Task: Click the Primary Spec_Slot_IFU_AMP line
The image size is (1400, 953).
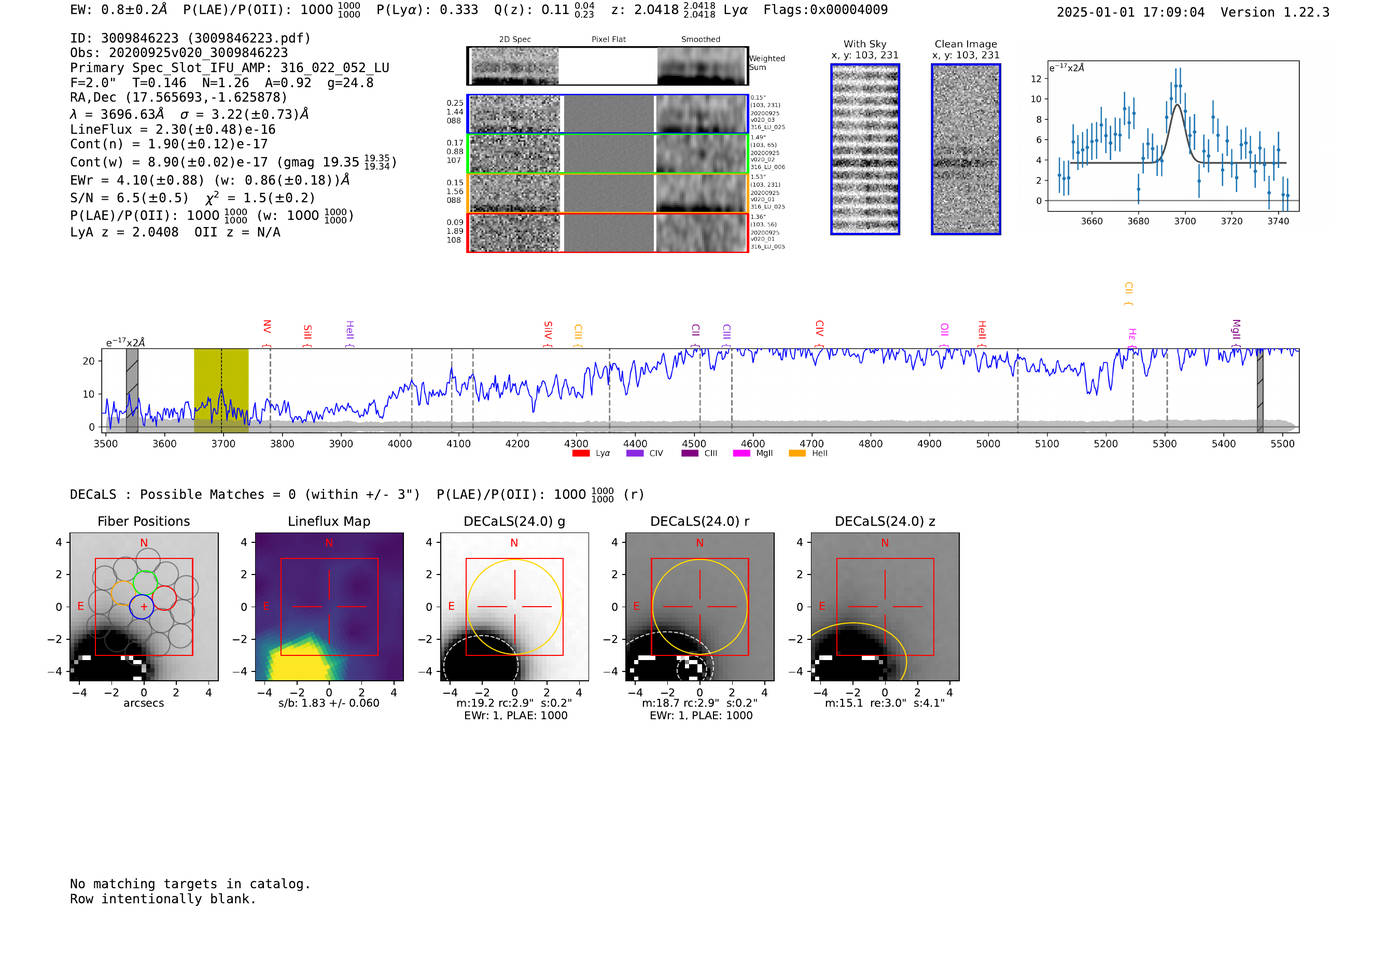Action: tap(230, 68)
